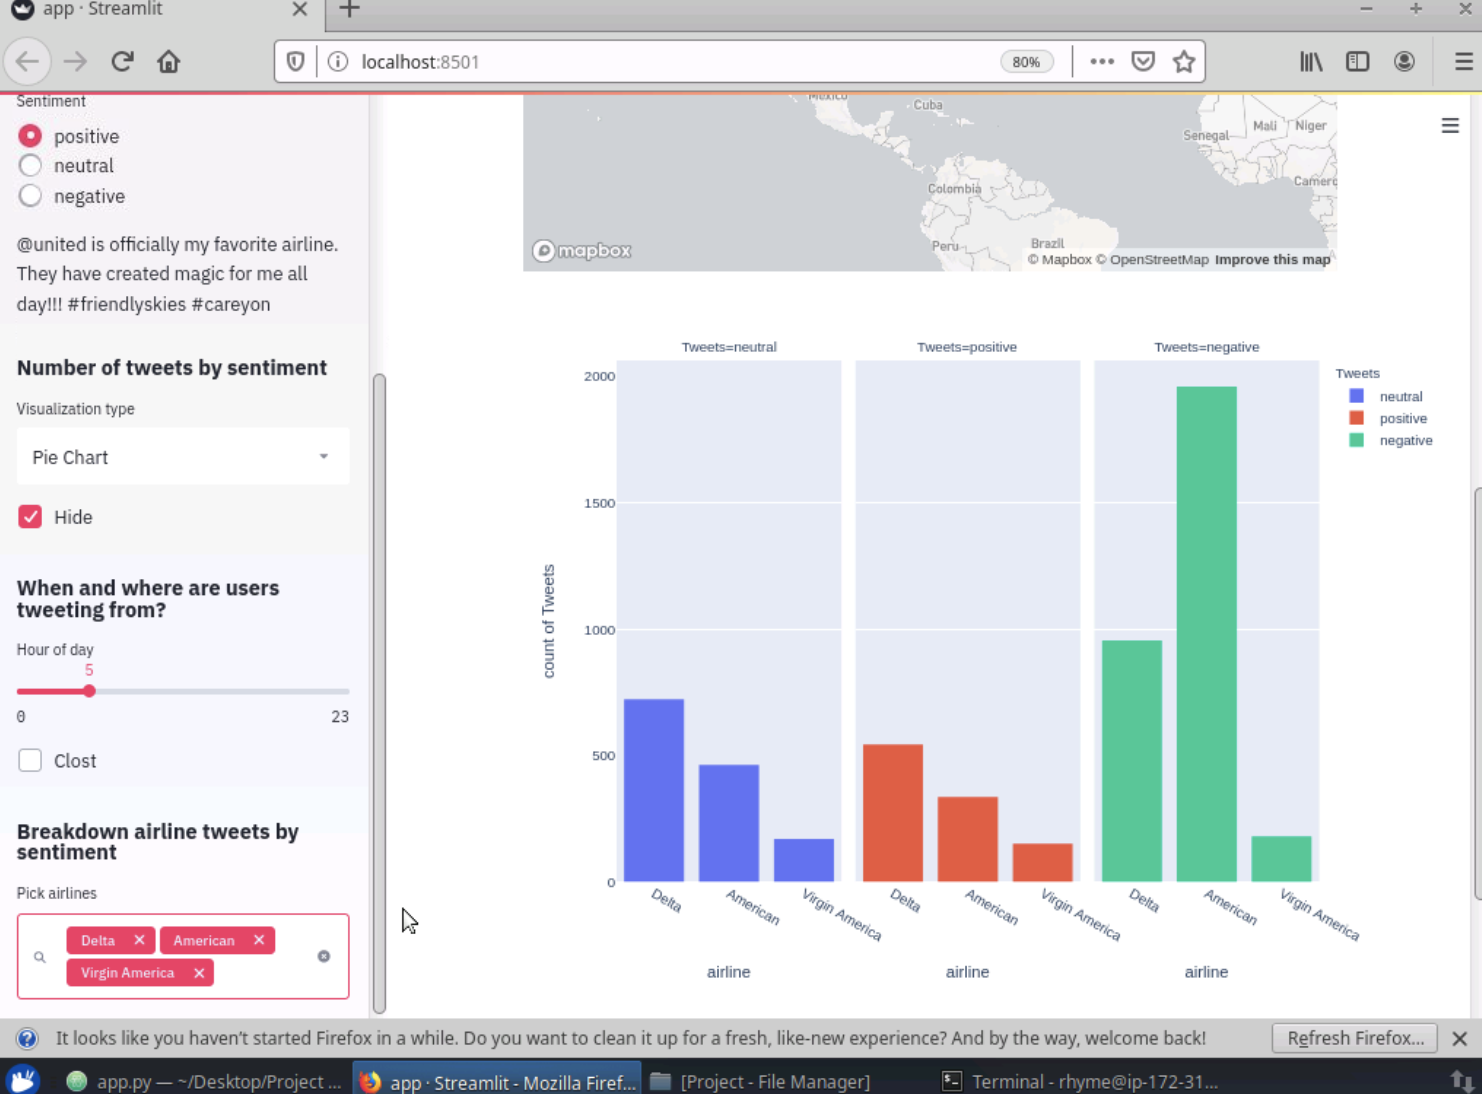The height and width of the screenshot is (1094, 1482).
Task: Clear all selected airlines at once
Action: (x=323, y=956)
